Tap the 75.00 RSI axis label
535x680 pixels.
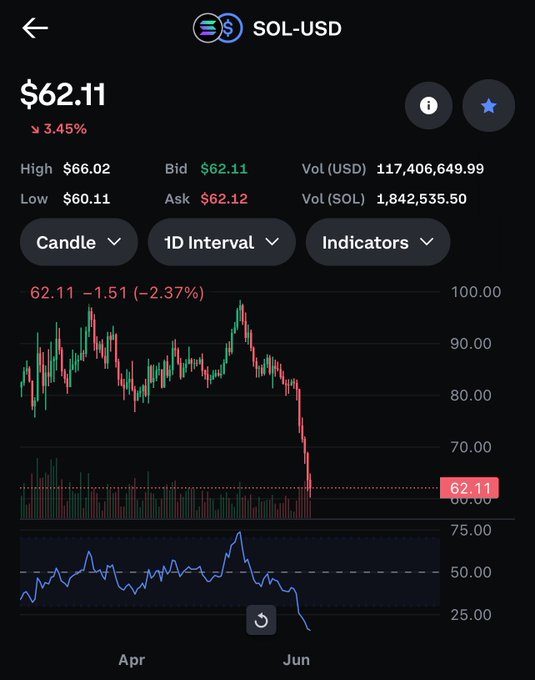coord(471,530)
